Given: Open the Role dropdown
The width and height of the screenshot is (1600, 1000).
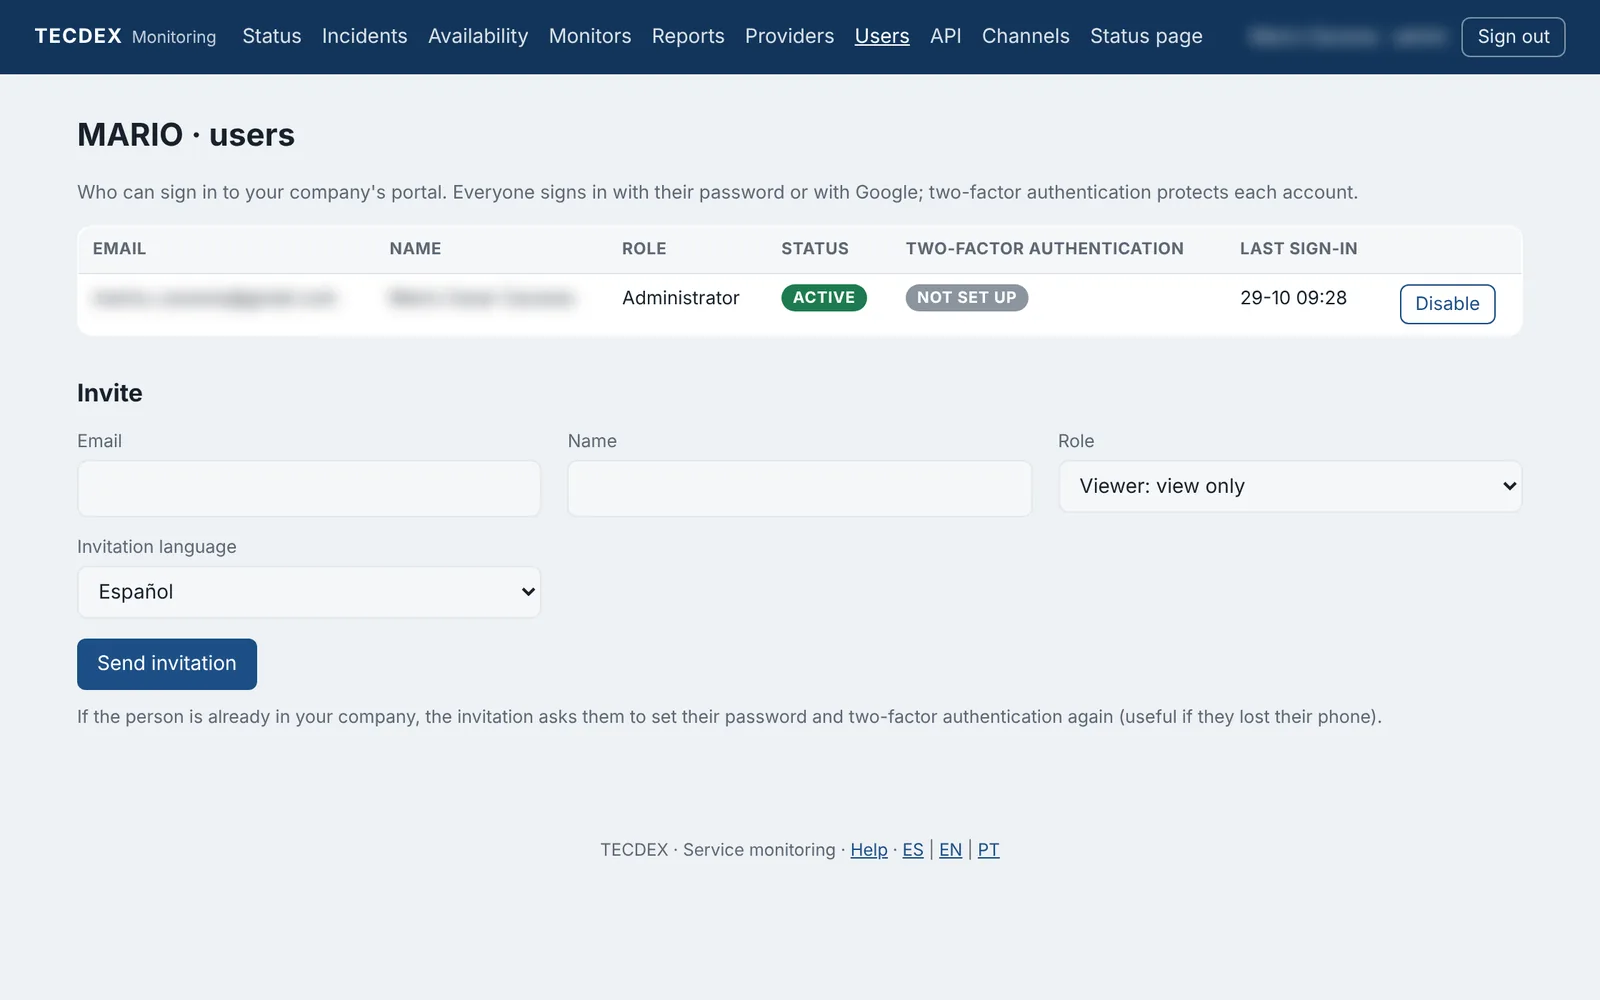Looking at the screenshot, I should (x=1290, y=486).
